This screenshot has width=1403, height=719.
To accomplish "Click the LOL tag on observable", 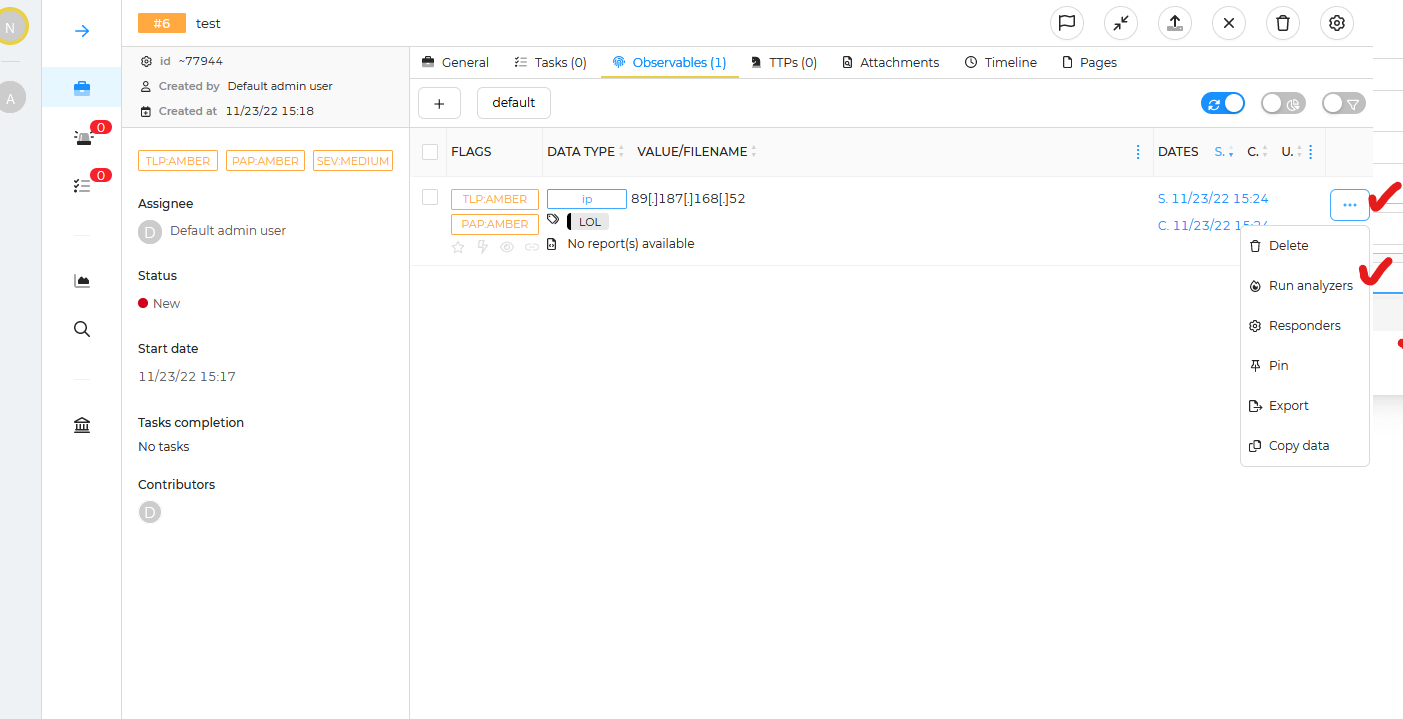I will [589, 222].
